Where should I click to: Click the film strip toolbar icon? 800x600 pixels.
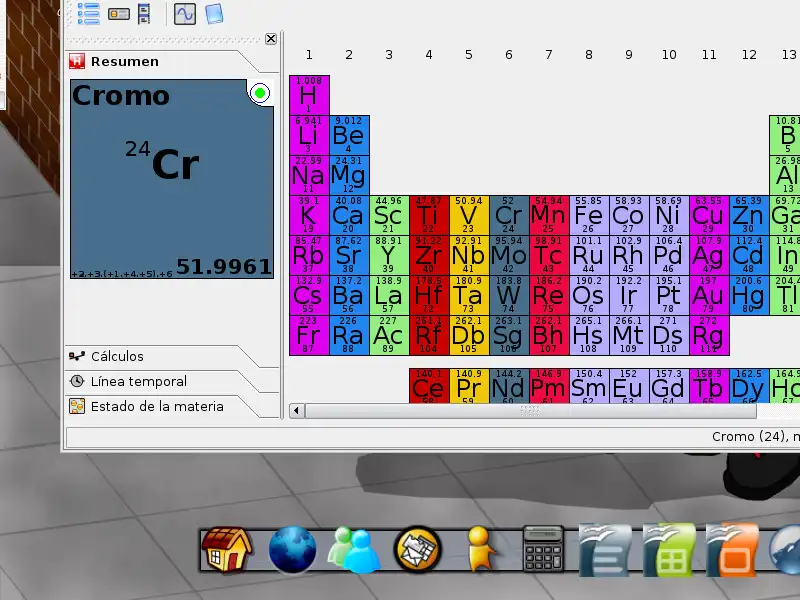click(143, 13)
